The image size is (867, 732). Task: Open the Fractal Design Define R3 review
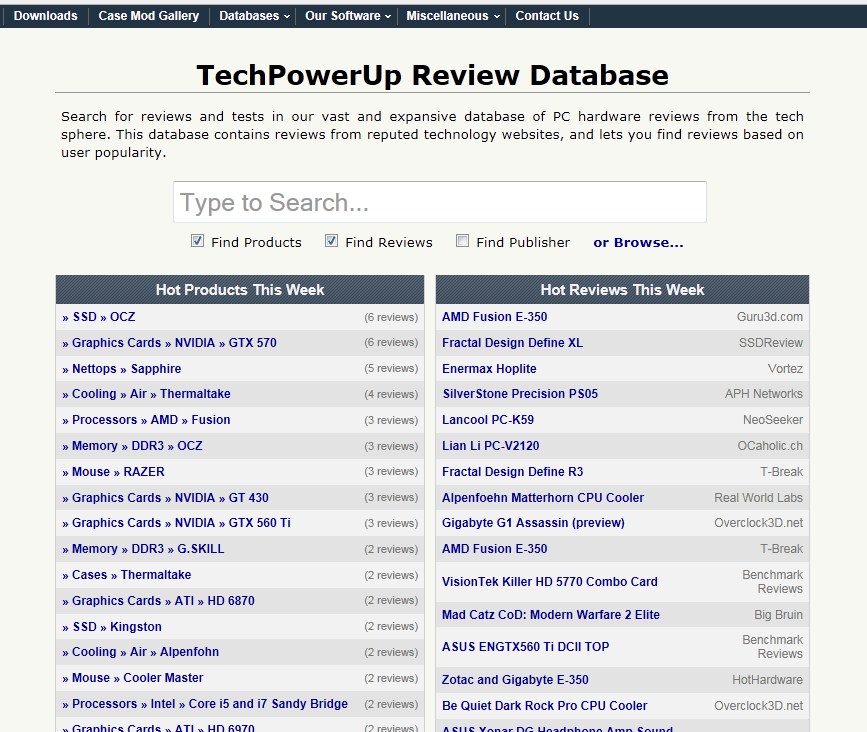pyautogui.click(x=513, y=472)
